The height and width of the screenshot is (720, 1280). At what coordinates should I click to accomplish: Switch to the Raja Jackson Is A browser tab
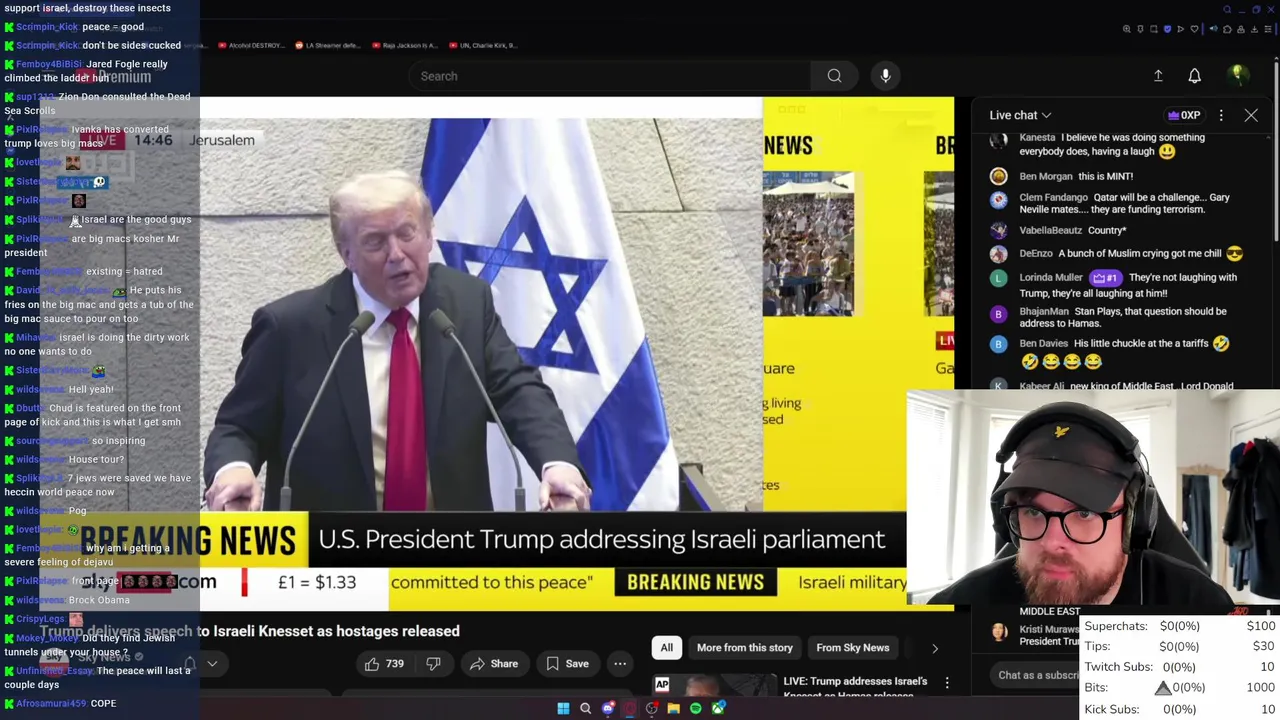pos(405,45)
